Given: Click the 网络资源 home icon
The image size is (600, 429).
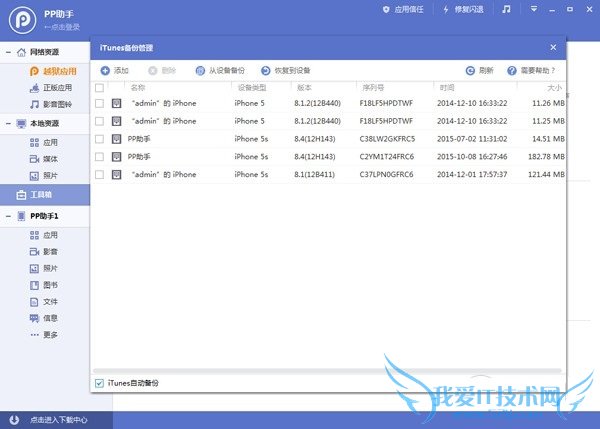Looking at the screenshot, I should [x=21, y=52].
